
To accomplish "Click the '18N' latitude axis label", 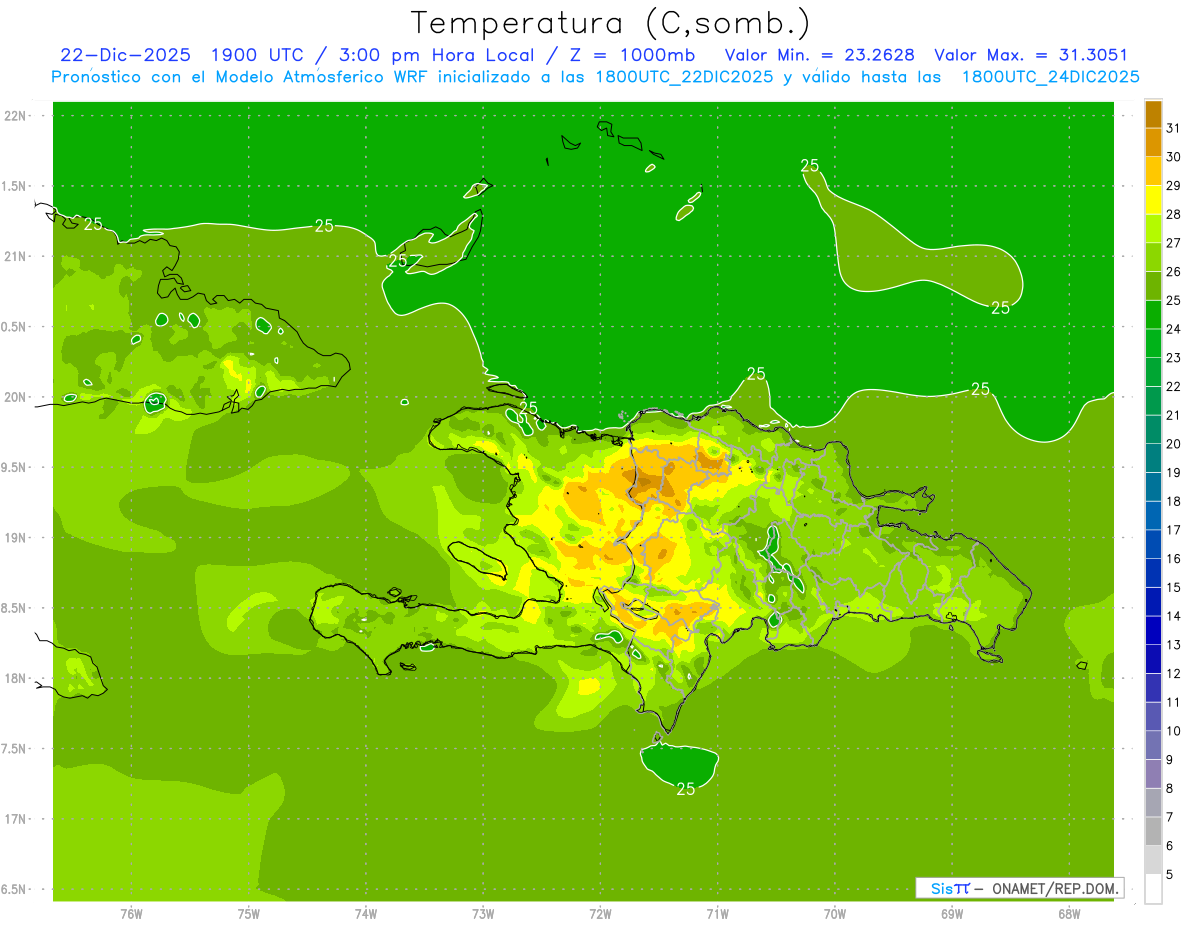I will 16,678.
